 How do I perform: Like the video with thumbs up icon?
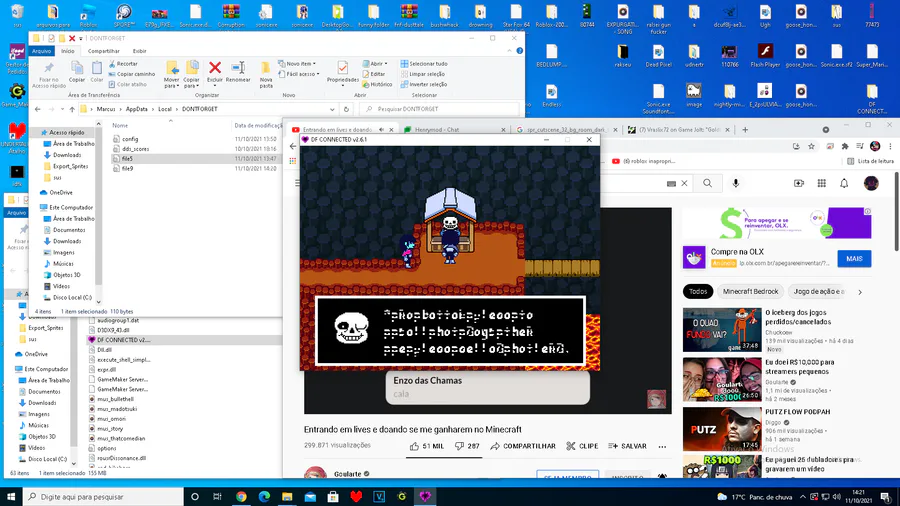point(414,446)
